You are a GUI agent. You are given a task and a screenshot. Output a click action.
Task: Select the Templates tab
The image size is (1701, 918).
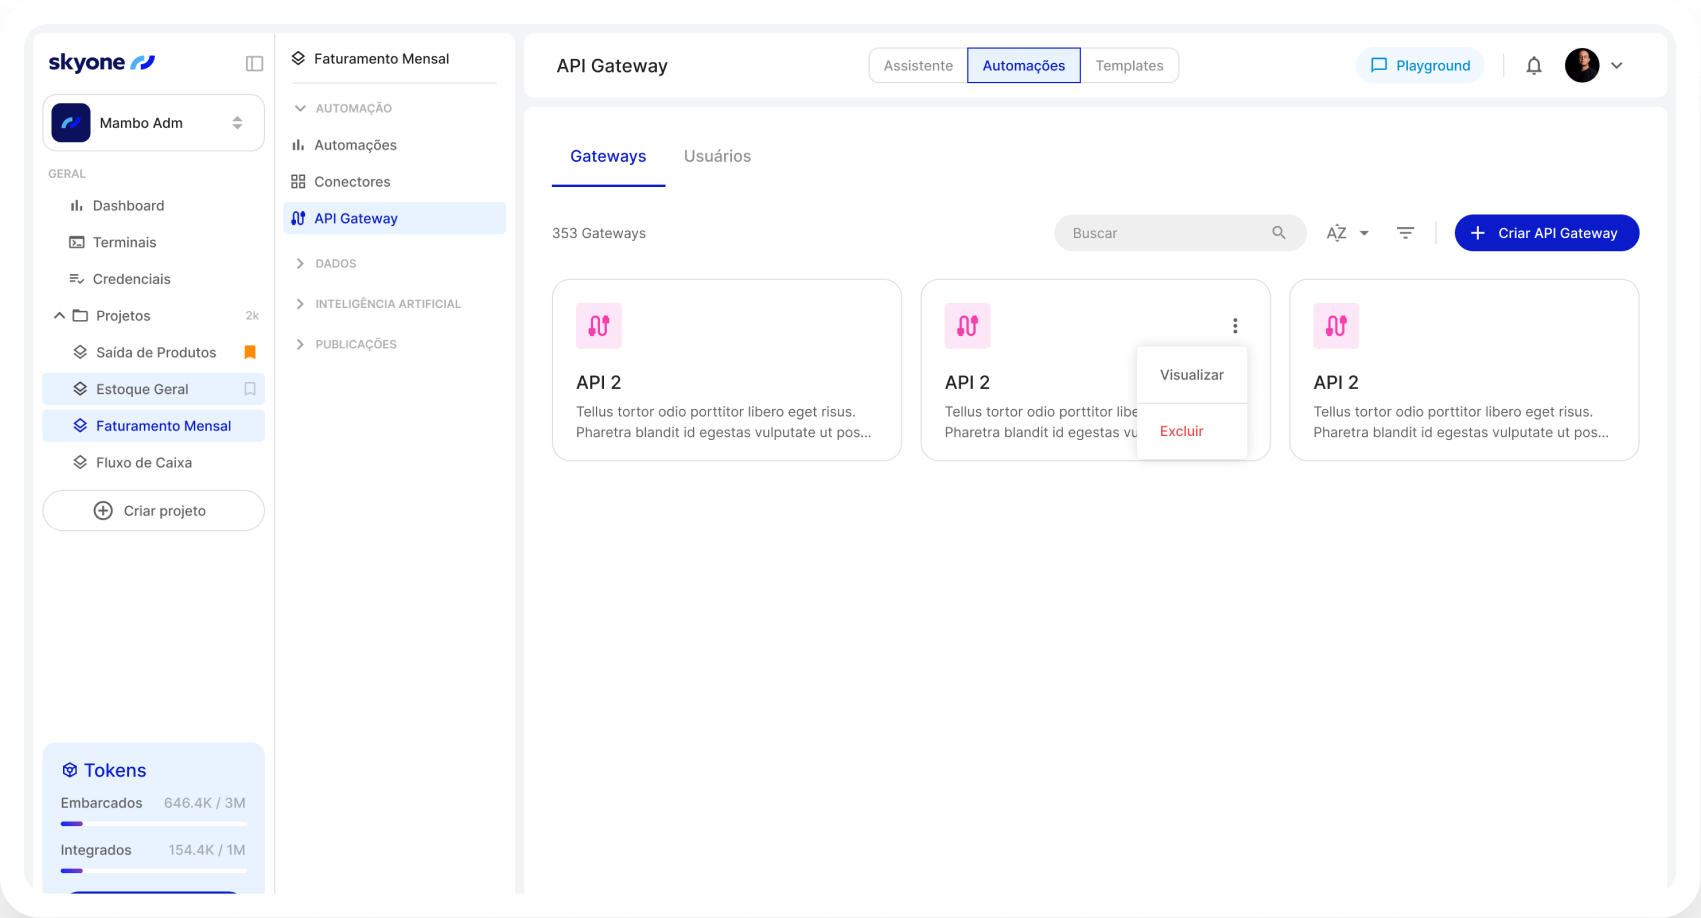click(x=1129, y=65)
